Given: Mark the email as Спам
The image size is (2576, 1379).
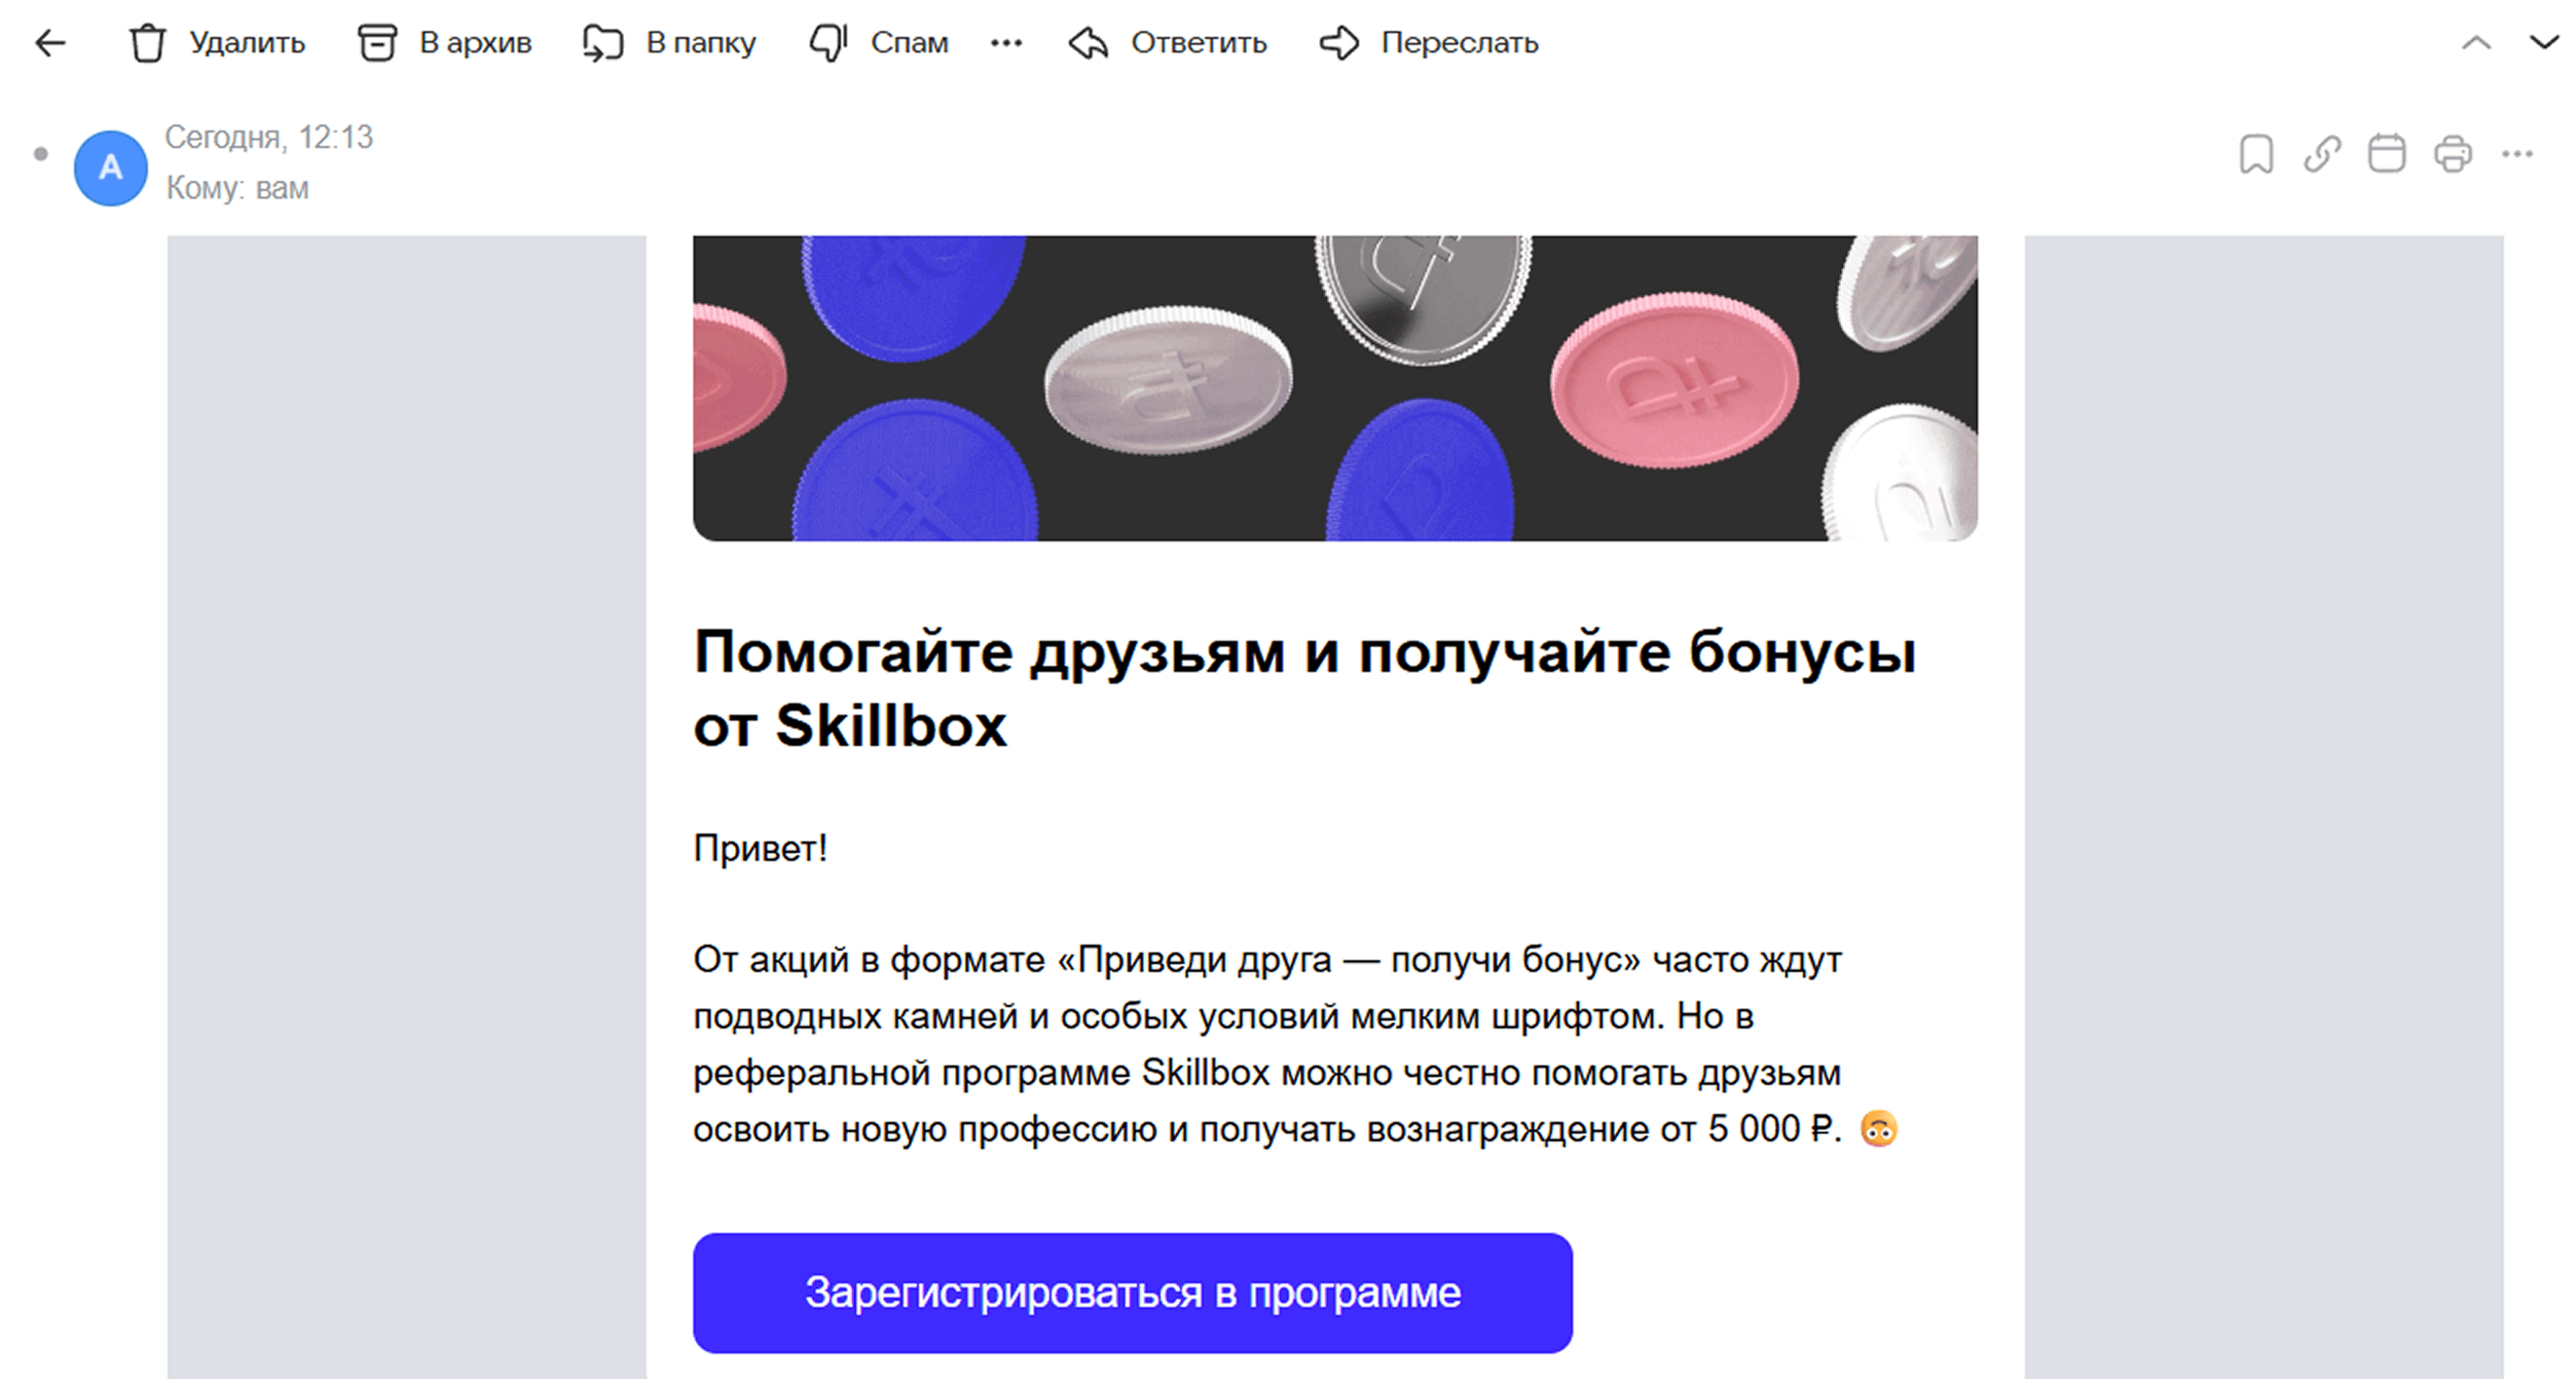Looking at the screenshot, I should [x=878, y=43].
